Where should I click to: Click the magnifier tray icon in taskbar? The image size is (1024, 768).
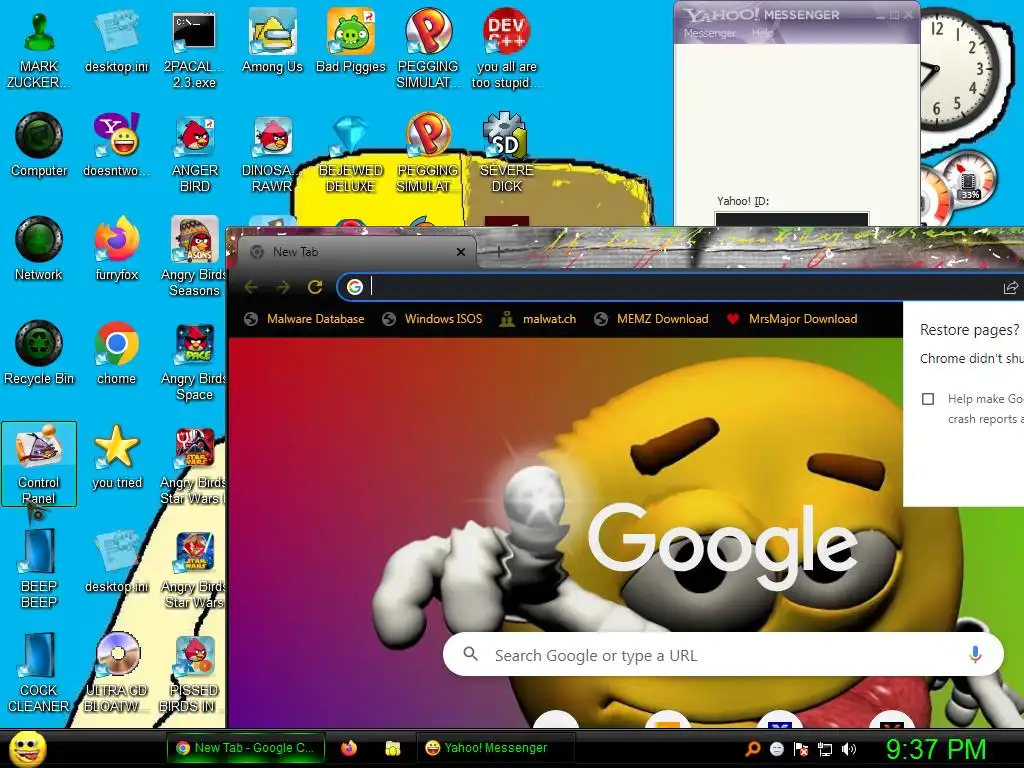tap(753, 748)
